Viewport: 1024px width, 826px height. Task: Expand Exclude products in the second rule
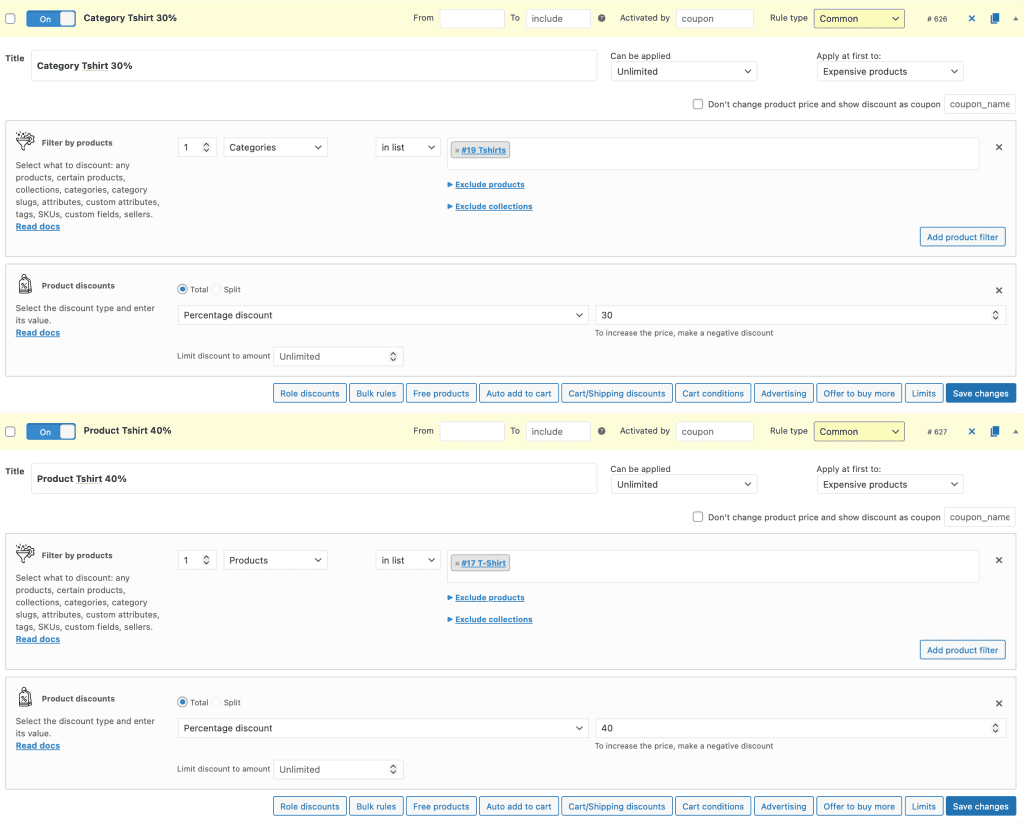489,598
